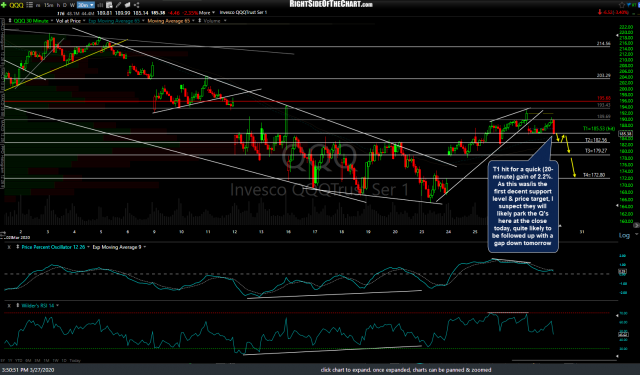Select the 1M time range
This screenshot has width=640, height=375.
click(x=47, y=361)
